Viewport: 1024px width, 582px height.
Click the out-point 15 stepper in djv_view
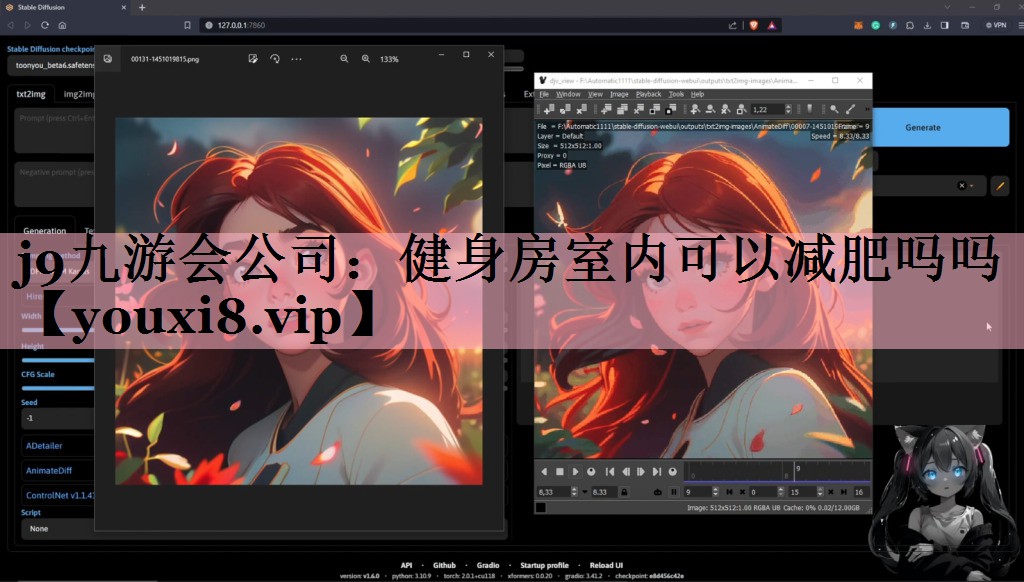pos(820,493)
